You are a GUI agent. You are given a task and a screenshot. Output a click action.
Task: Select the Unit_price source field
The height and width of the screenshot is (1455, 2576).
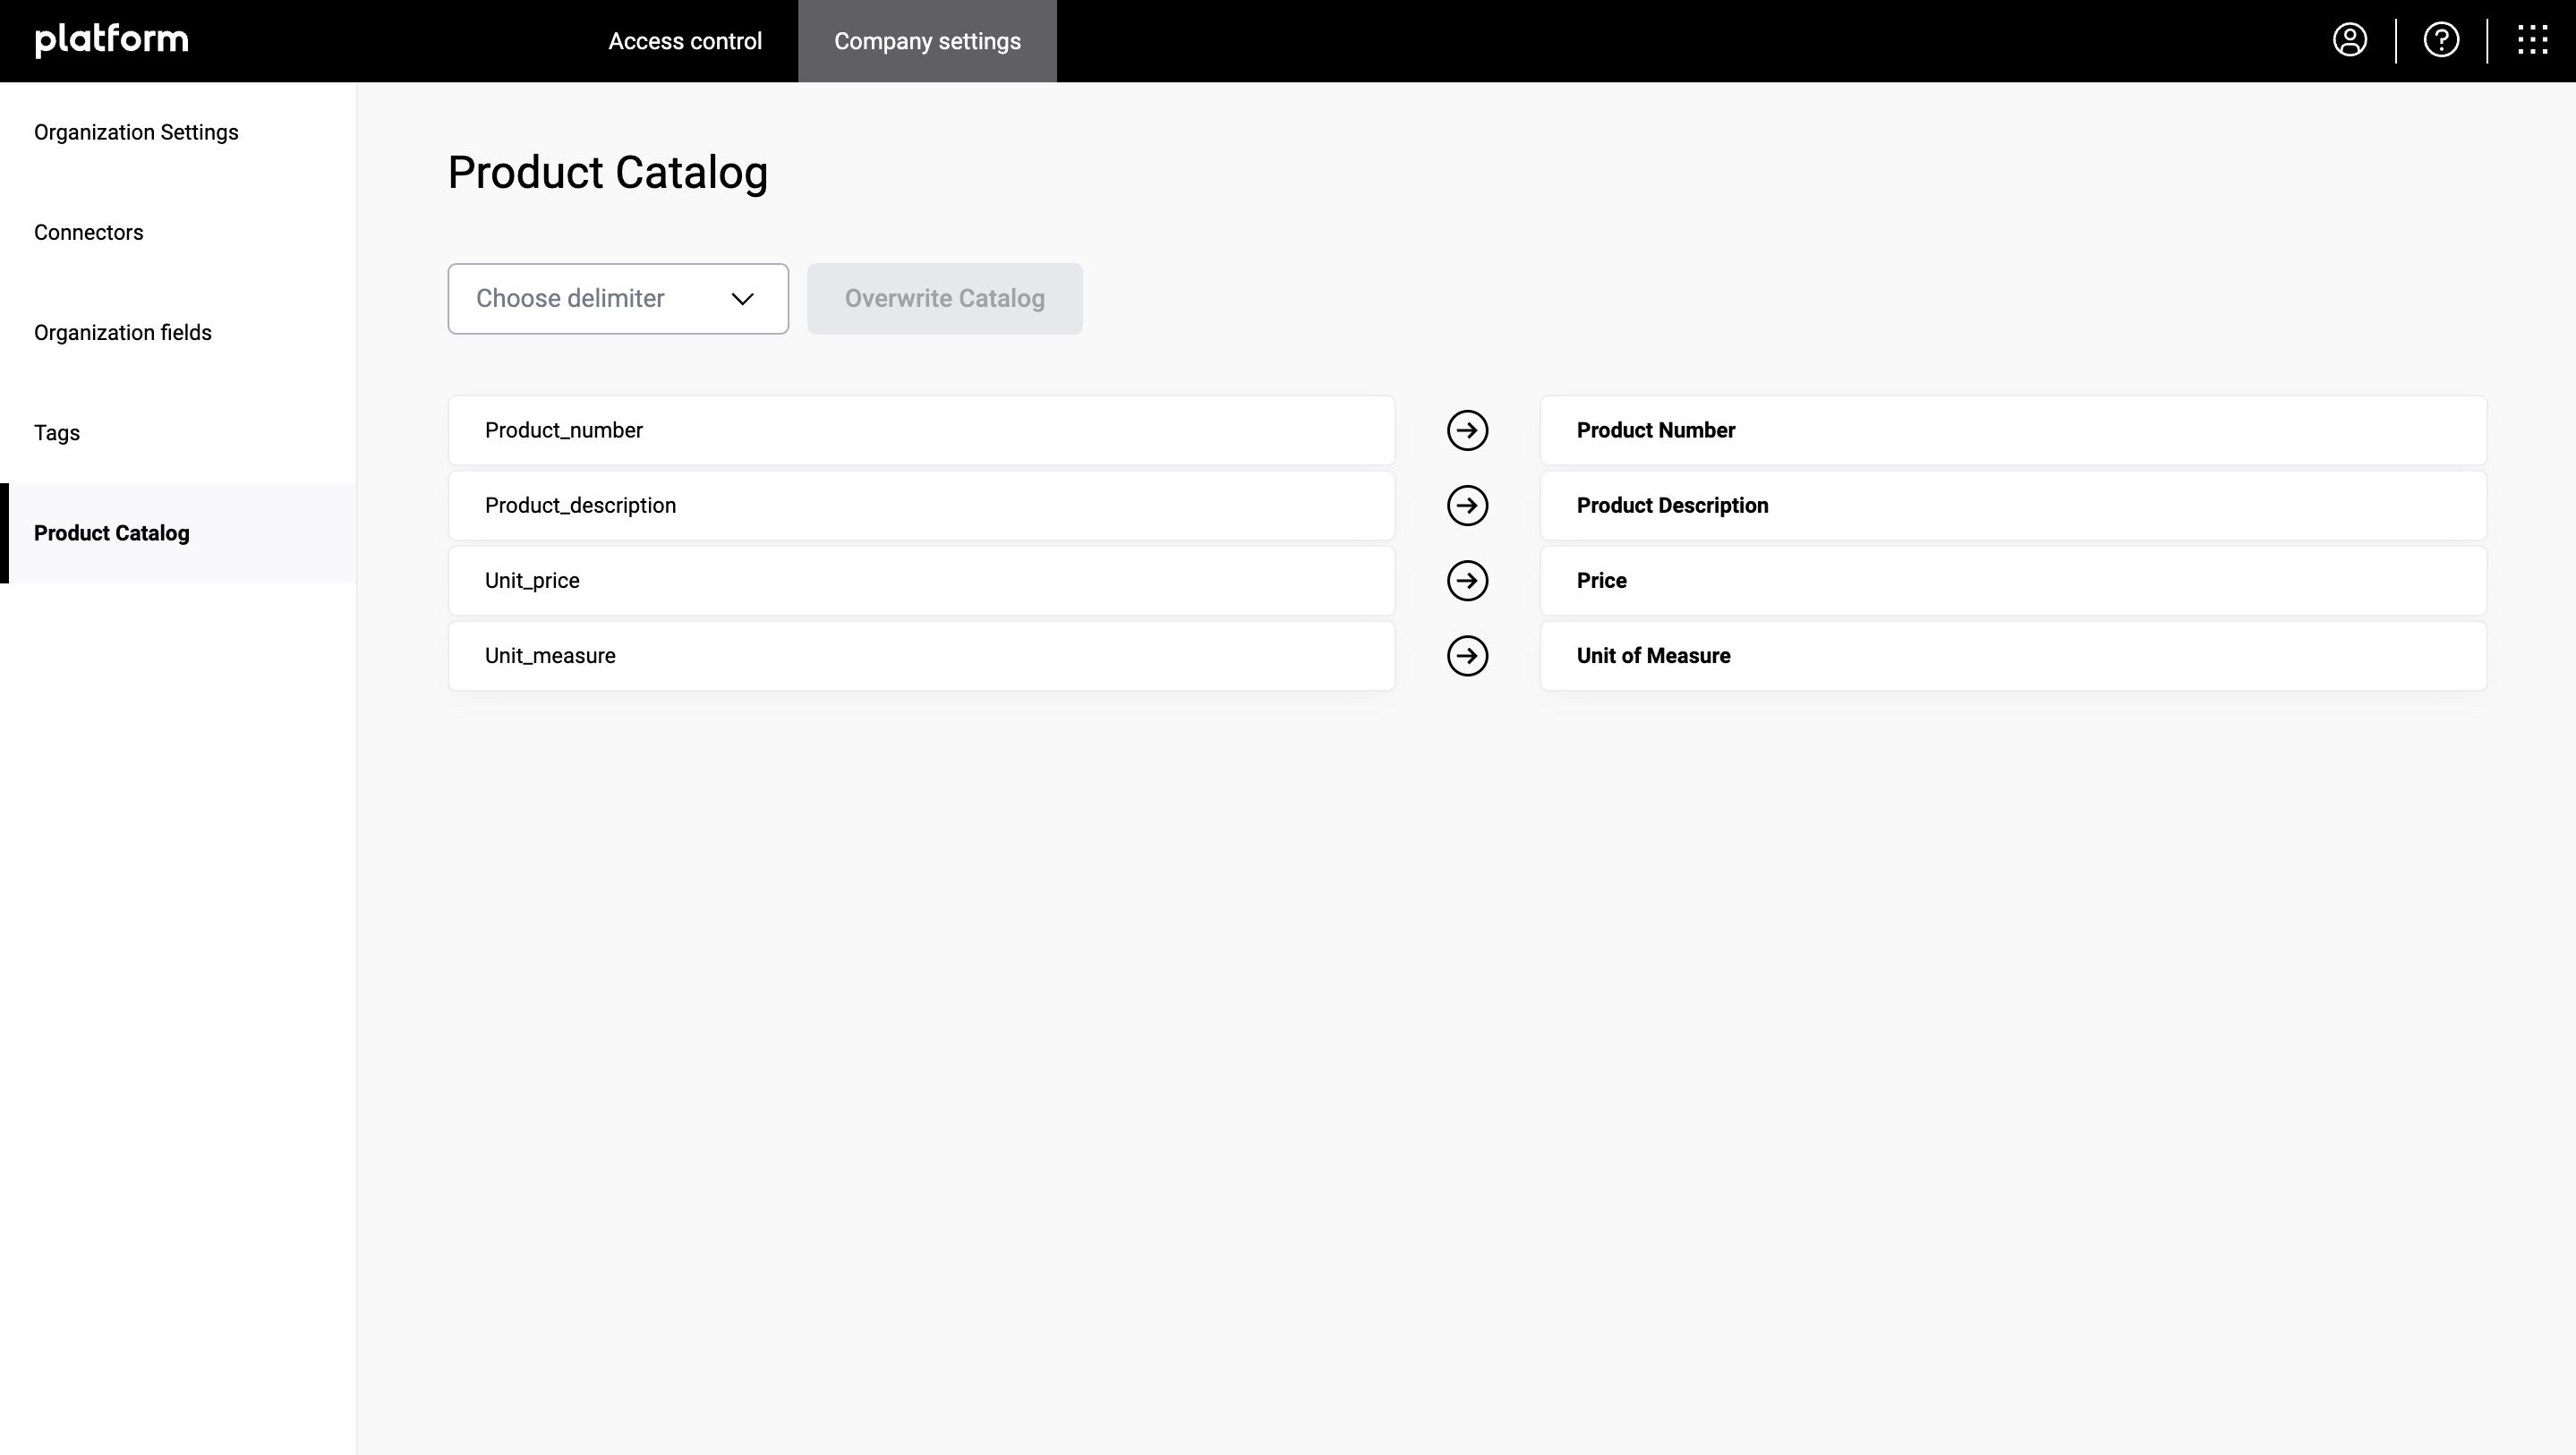click(x=921, y=580)
